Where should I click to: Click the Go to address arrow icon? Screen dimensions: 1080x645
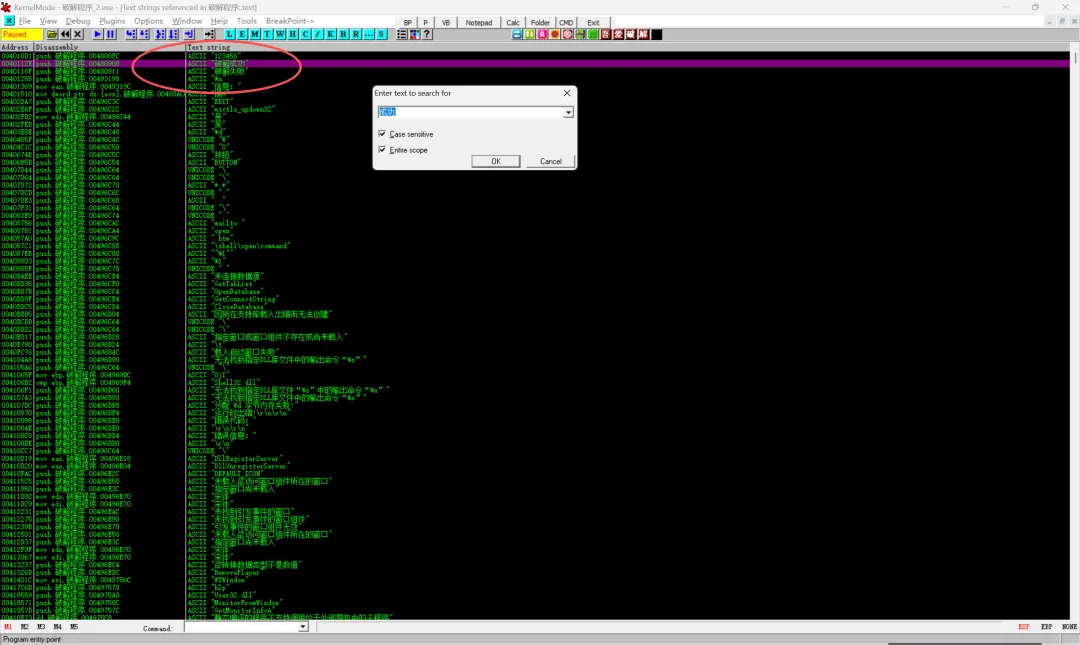pyautogui.click(x=209, y=34)
